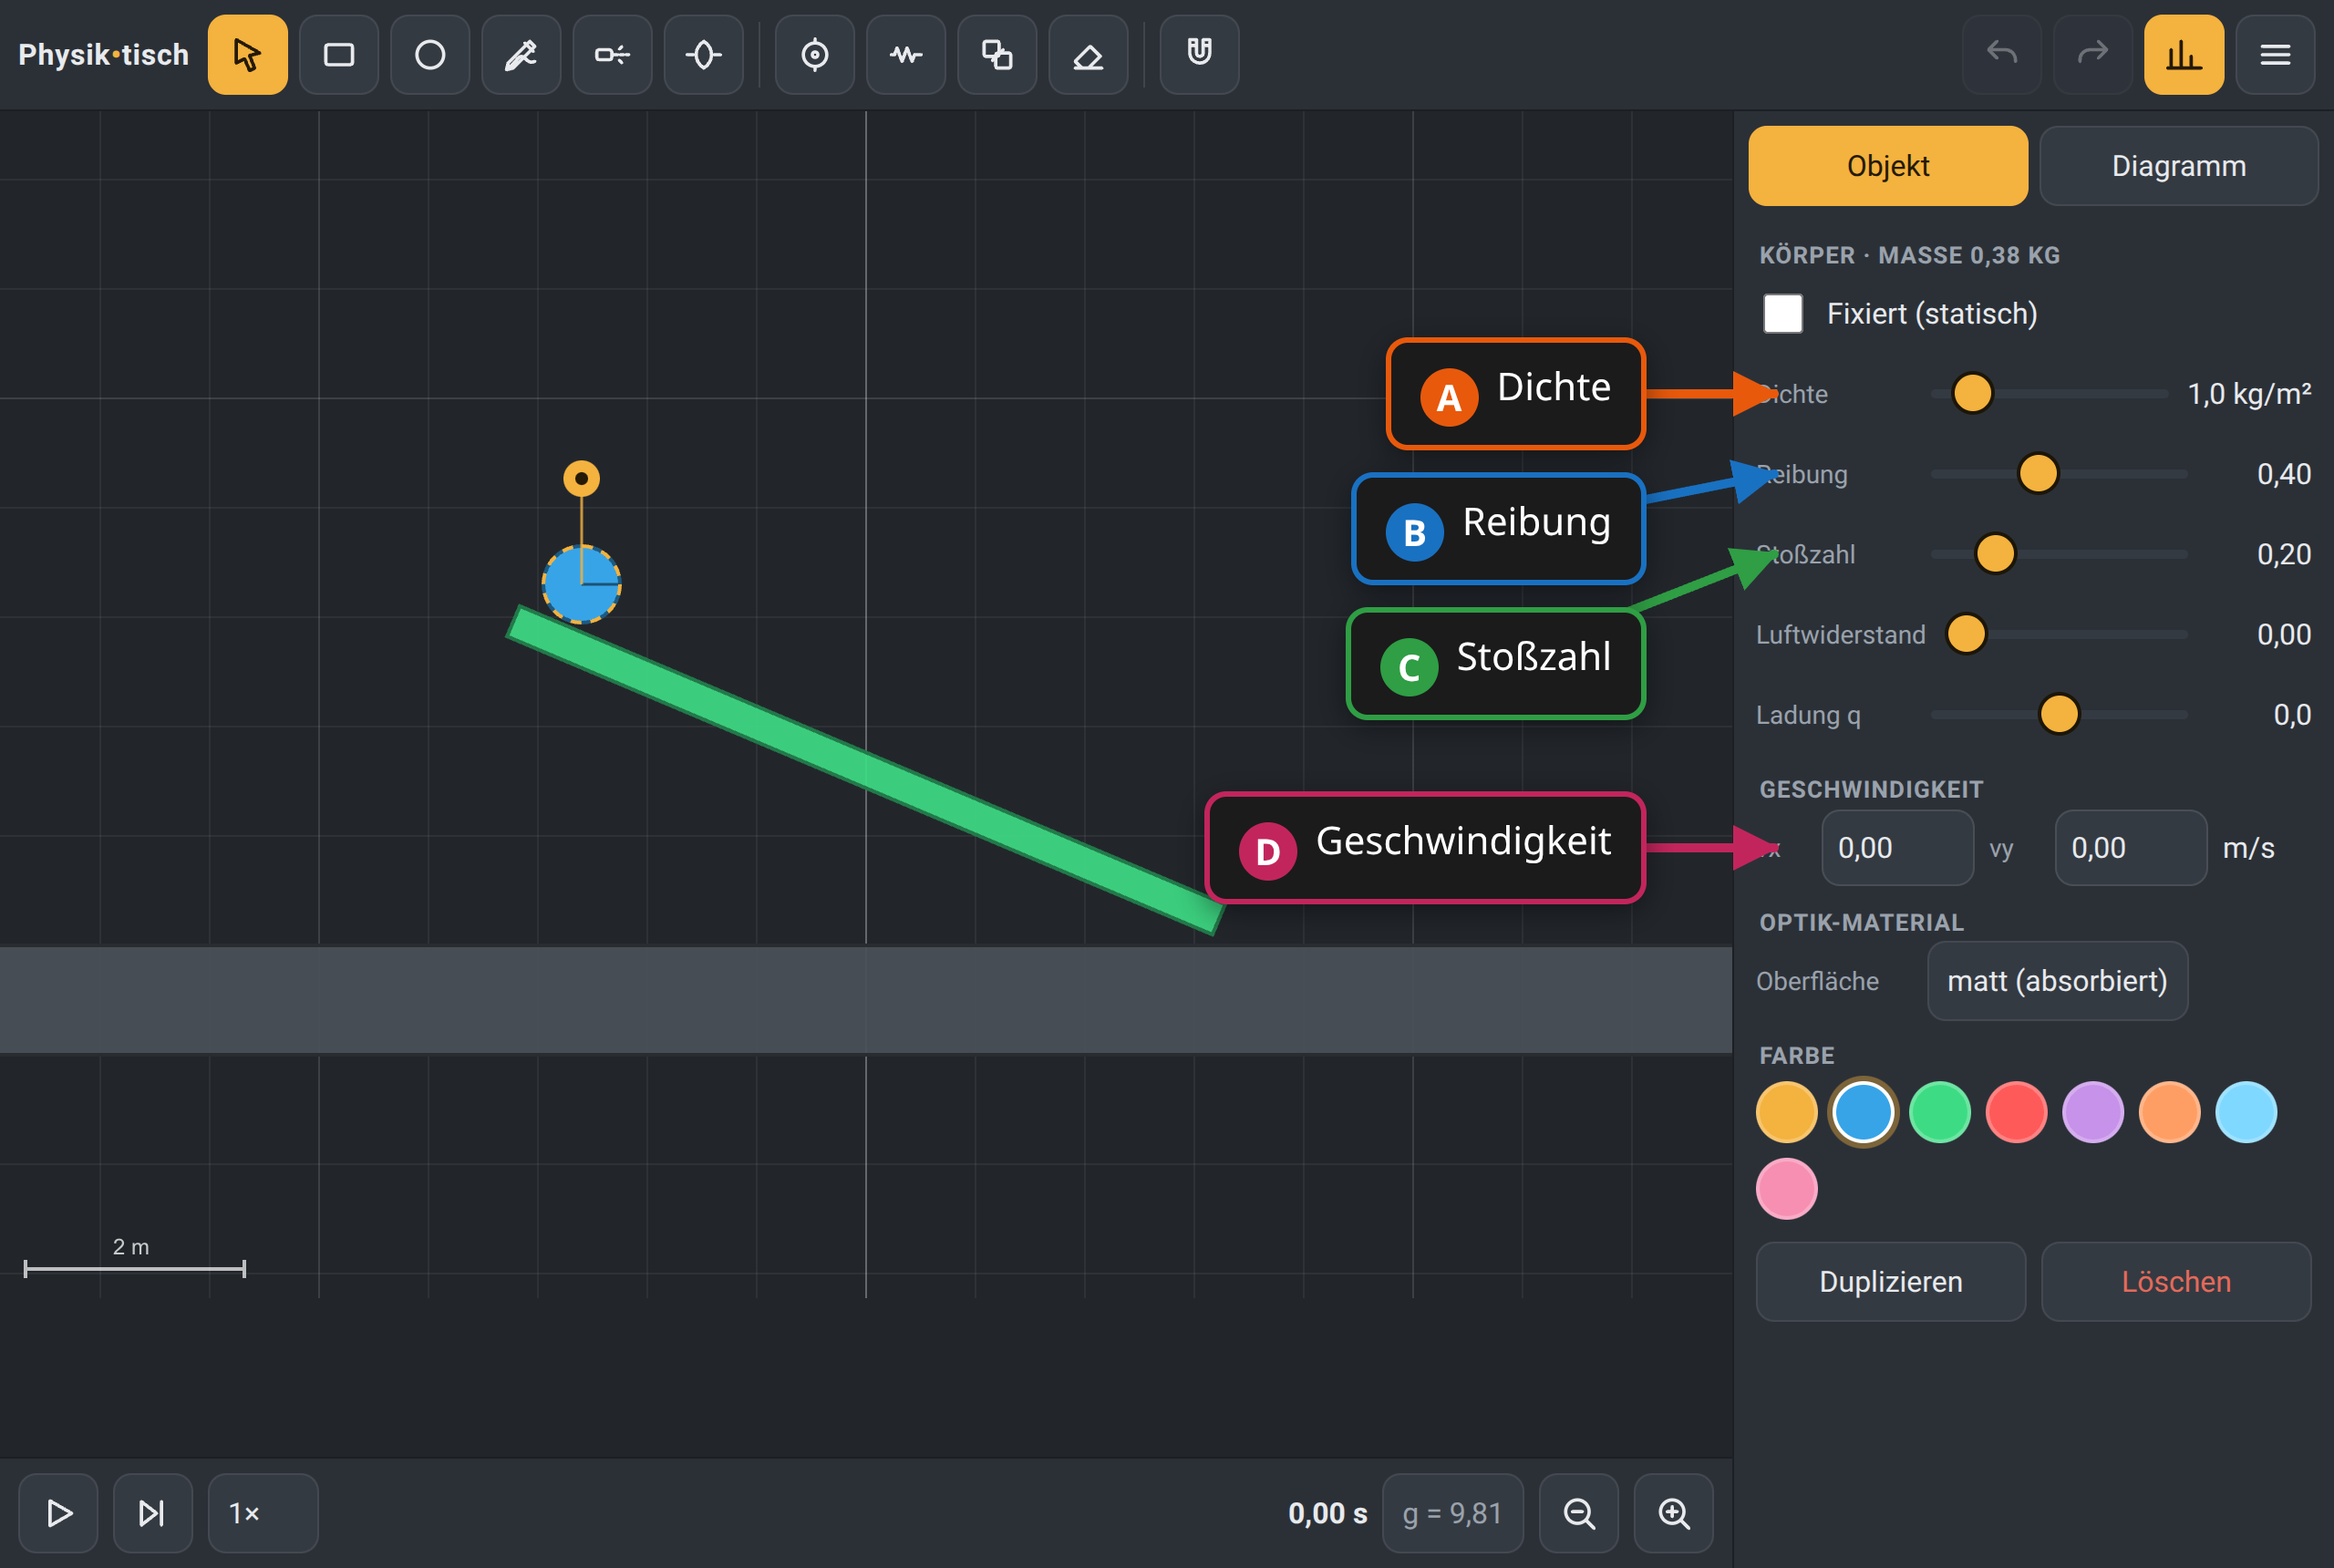Open the Oberfläche material dropdown
Screen dimensions: 2334x1568
2057,981
